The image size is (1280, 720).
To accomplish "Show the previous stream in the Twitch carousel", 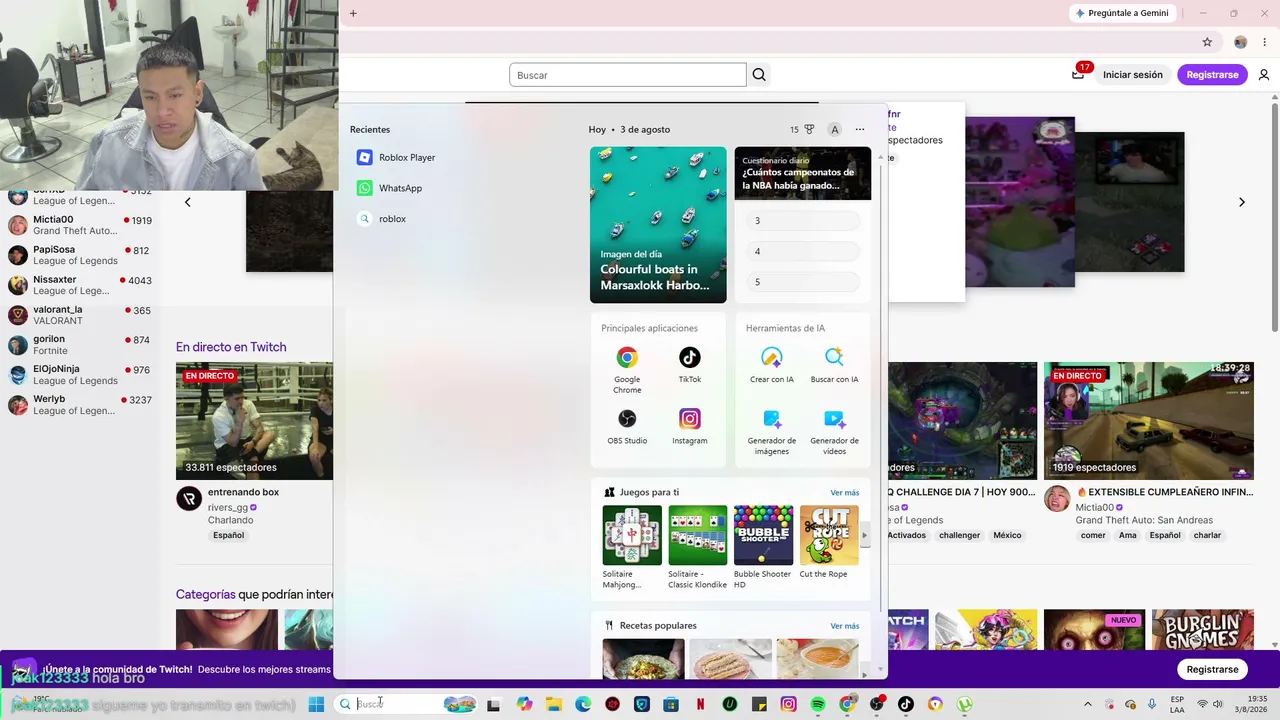I will click(187, 202).
